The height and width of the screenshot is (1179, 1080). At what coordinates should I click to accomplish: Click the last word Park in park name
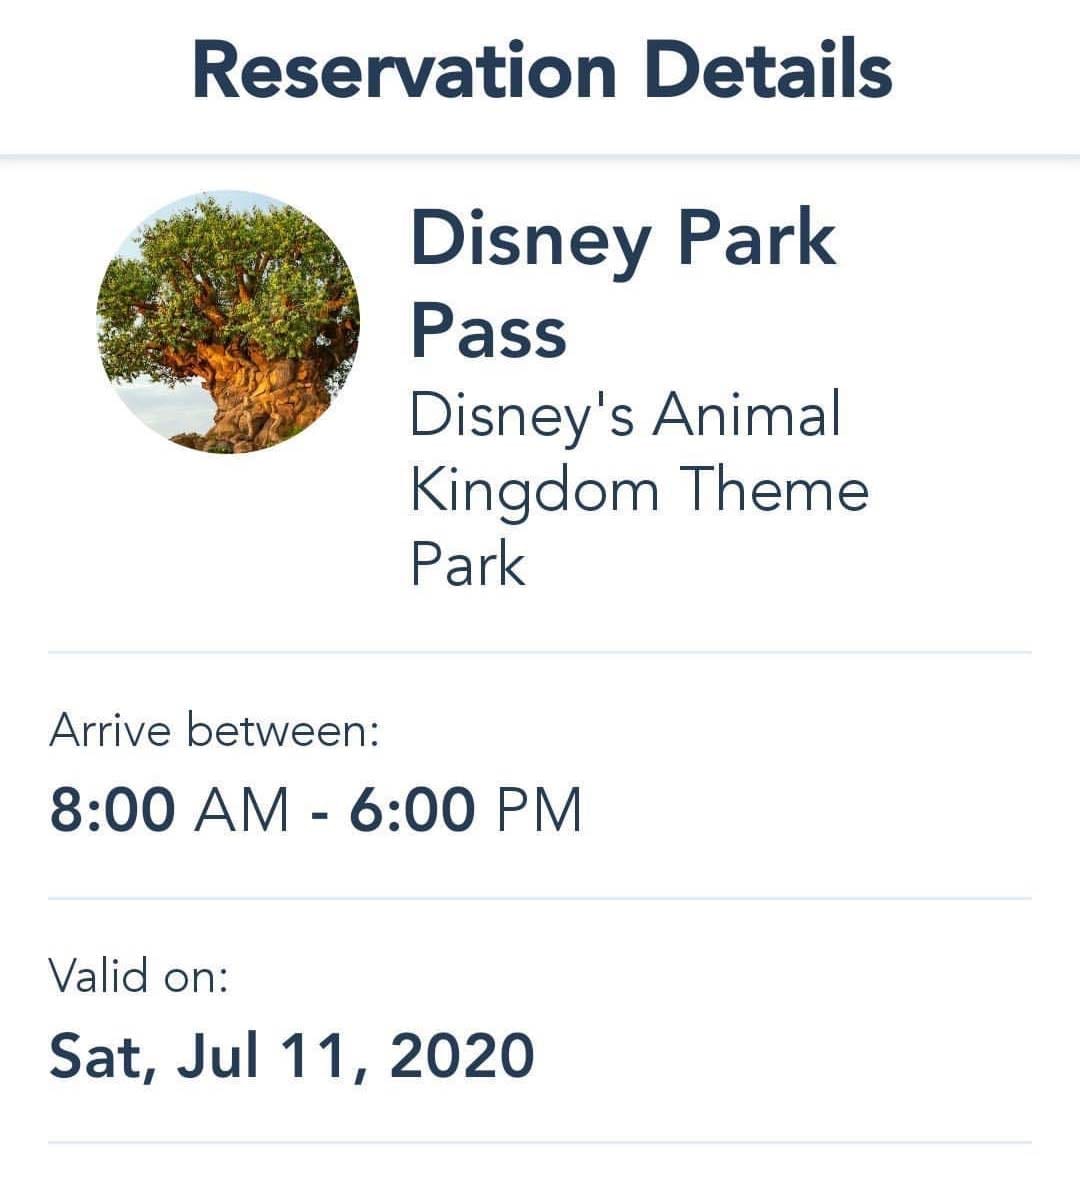(x=467, y=562)
